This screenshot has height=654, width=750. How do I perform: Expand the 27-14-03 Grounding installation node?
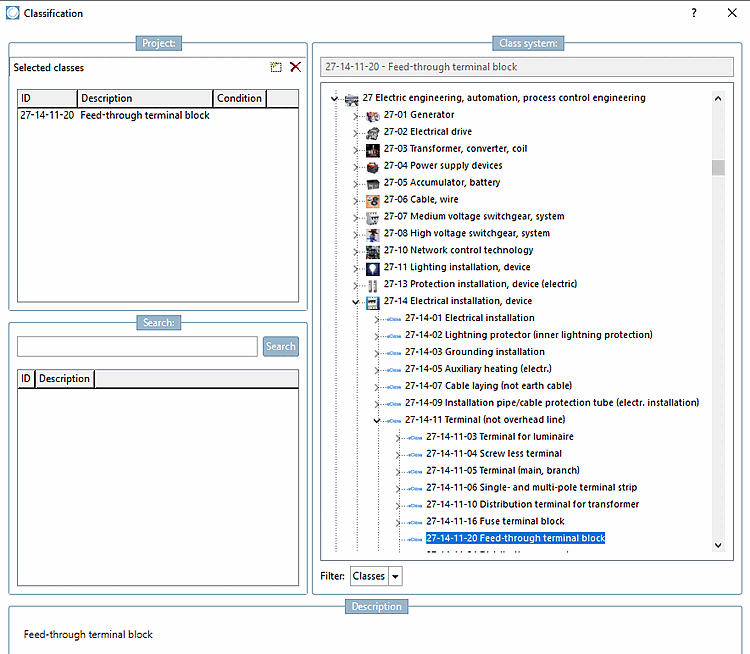coord(376,353)
